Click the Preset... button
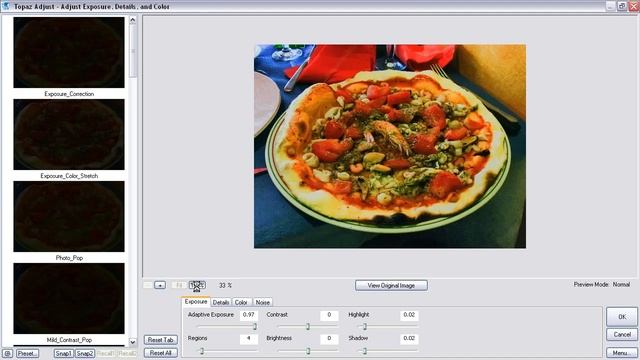This screenshot has width=640, height=360. pyautogui.click(x=27, y=353)
